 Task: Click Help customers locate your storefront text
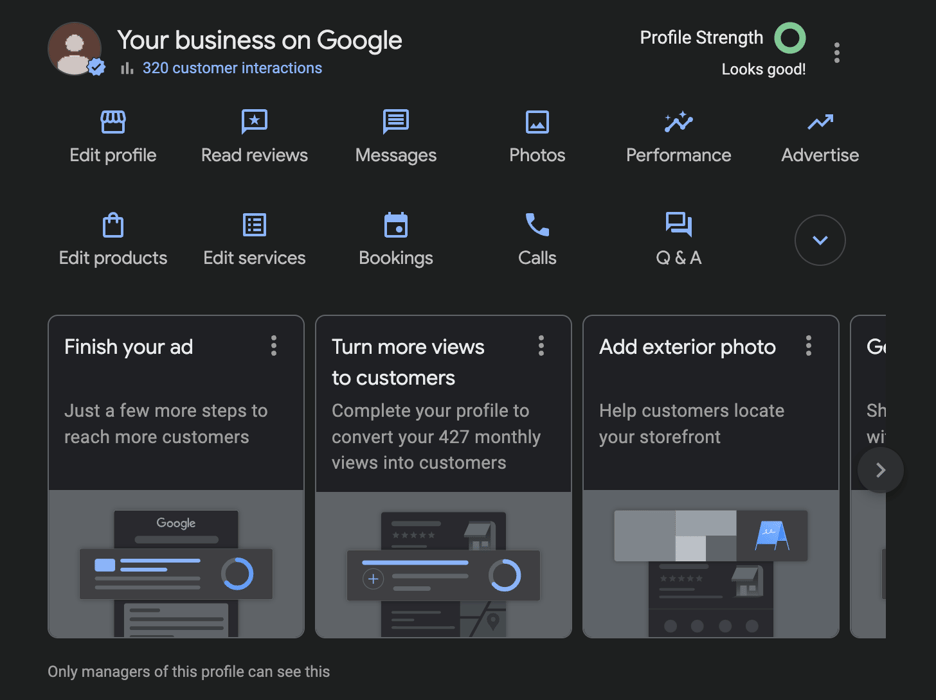[692, 424]
